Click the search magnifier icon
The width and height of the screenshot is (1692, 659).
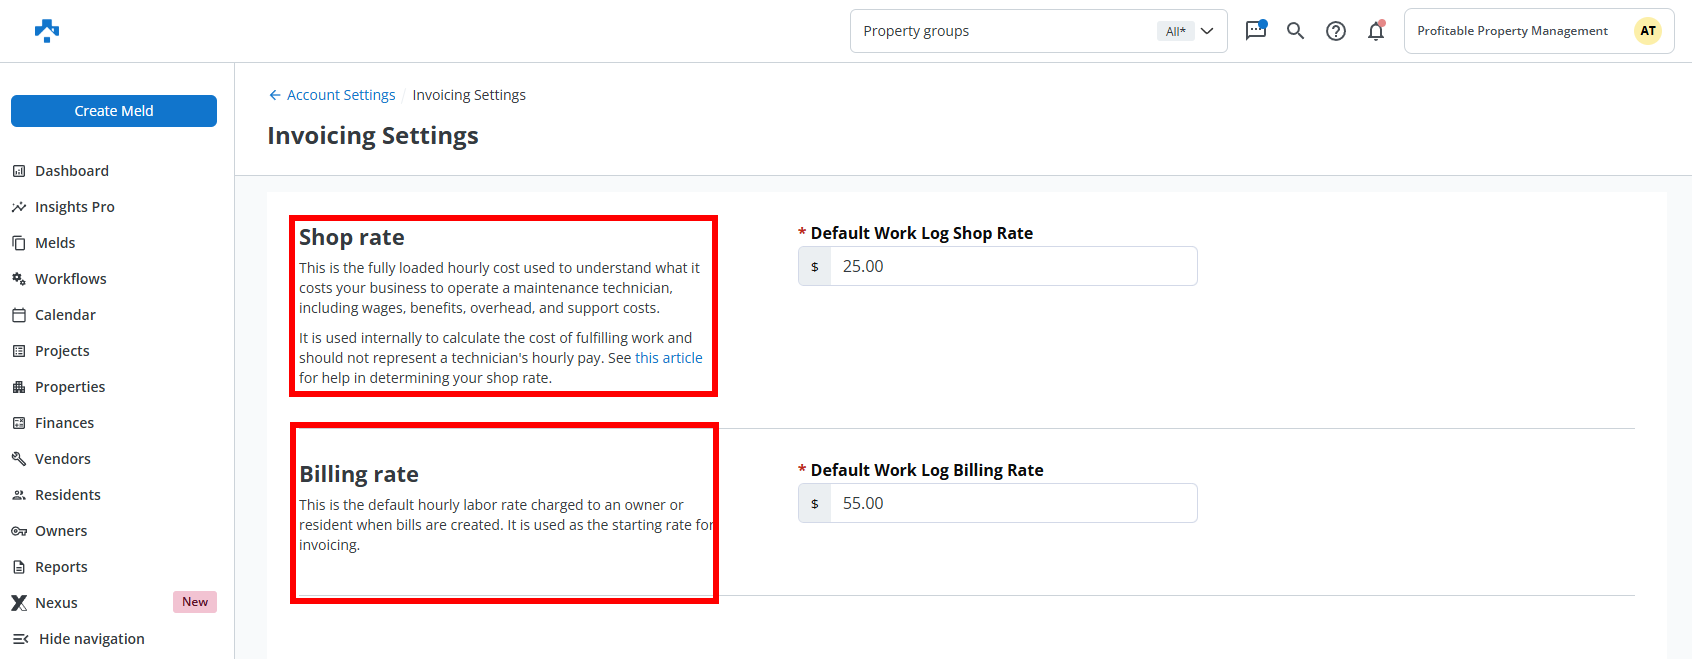[1295, 31]
